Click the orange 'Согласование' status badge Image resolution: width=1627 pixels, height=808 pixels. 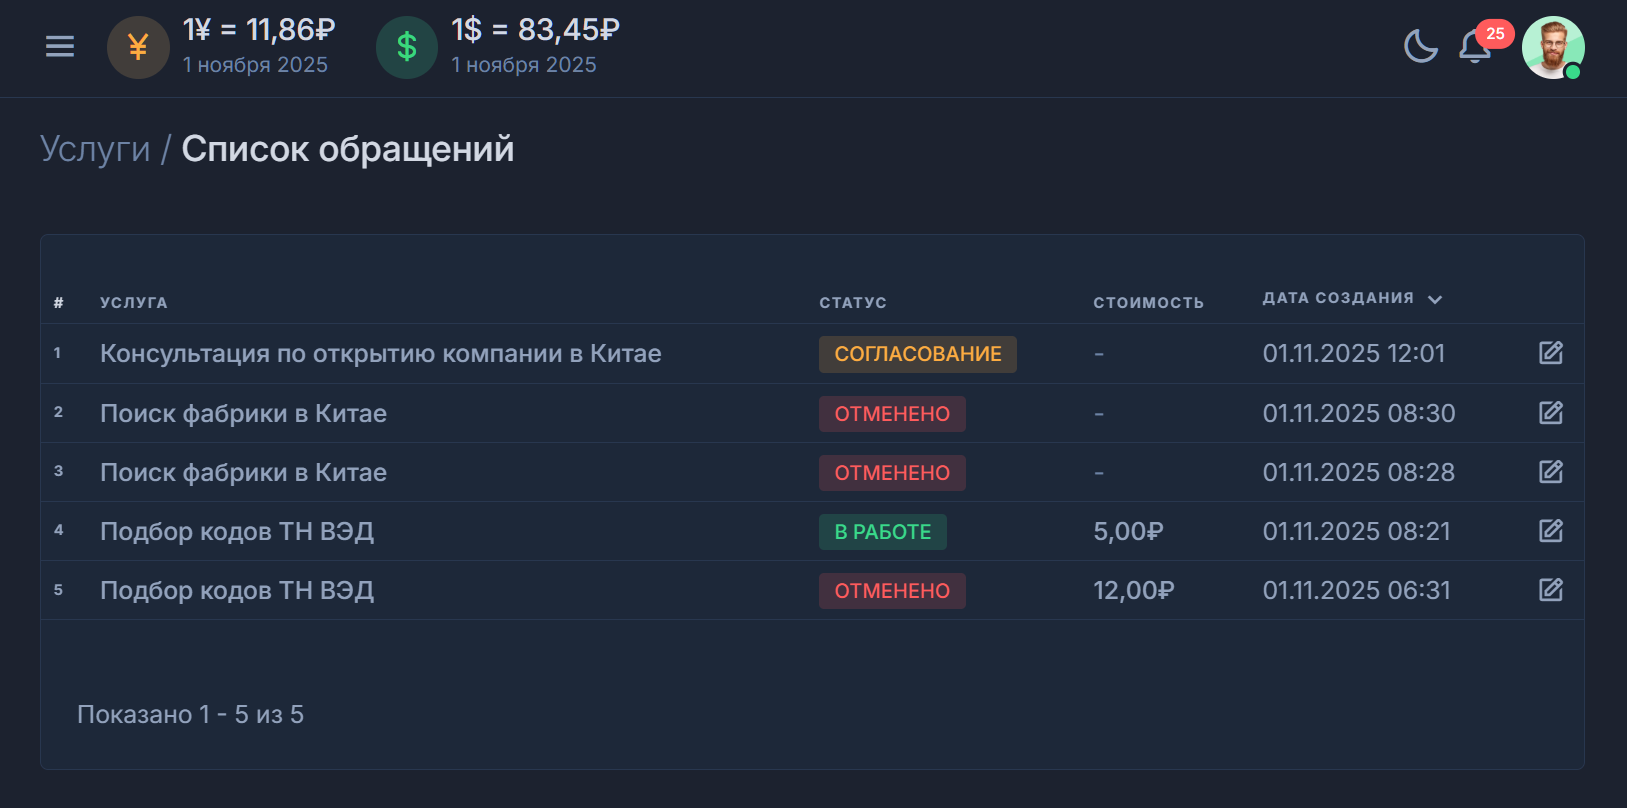click(x=917, y=354)
